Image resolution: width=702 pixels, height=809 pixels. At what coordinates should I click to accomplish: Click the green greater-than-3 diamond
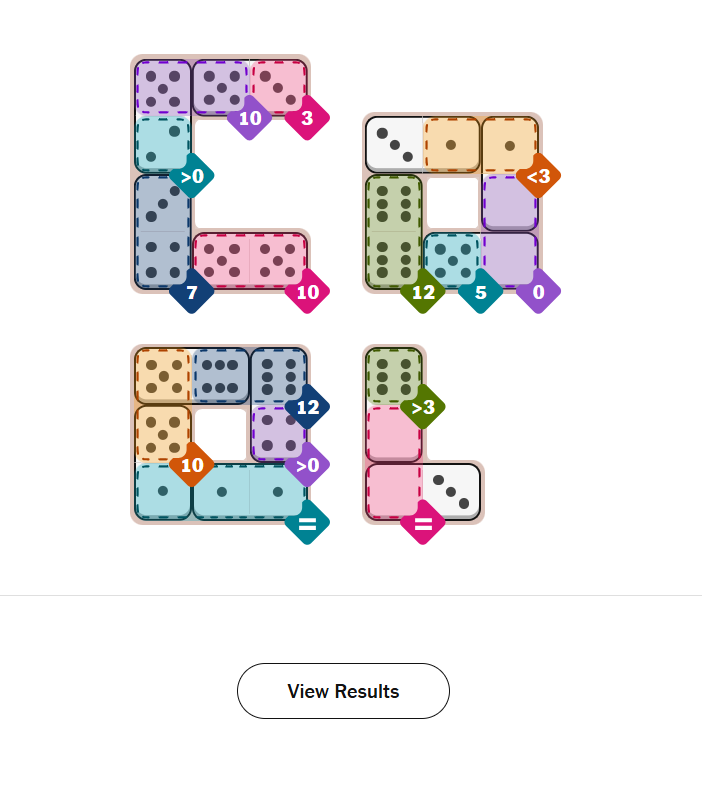point(423,407)
